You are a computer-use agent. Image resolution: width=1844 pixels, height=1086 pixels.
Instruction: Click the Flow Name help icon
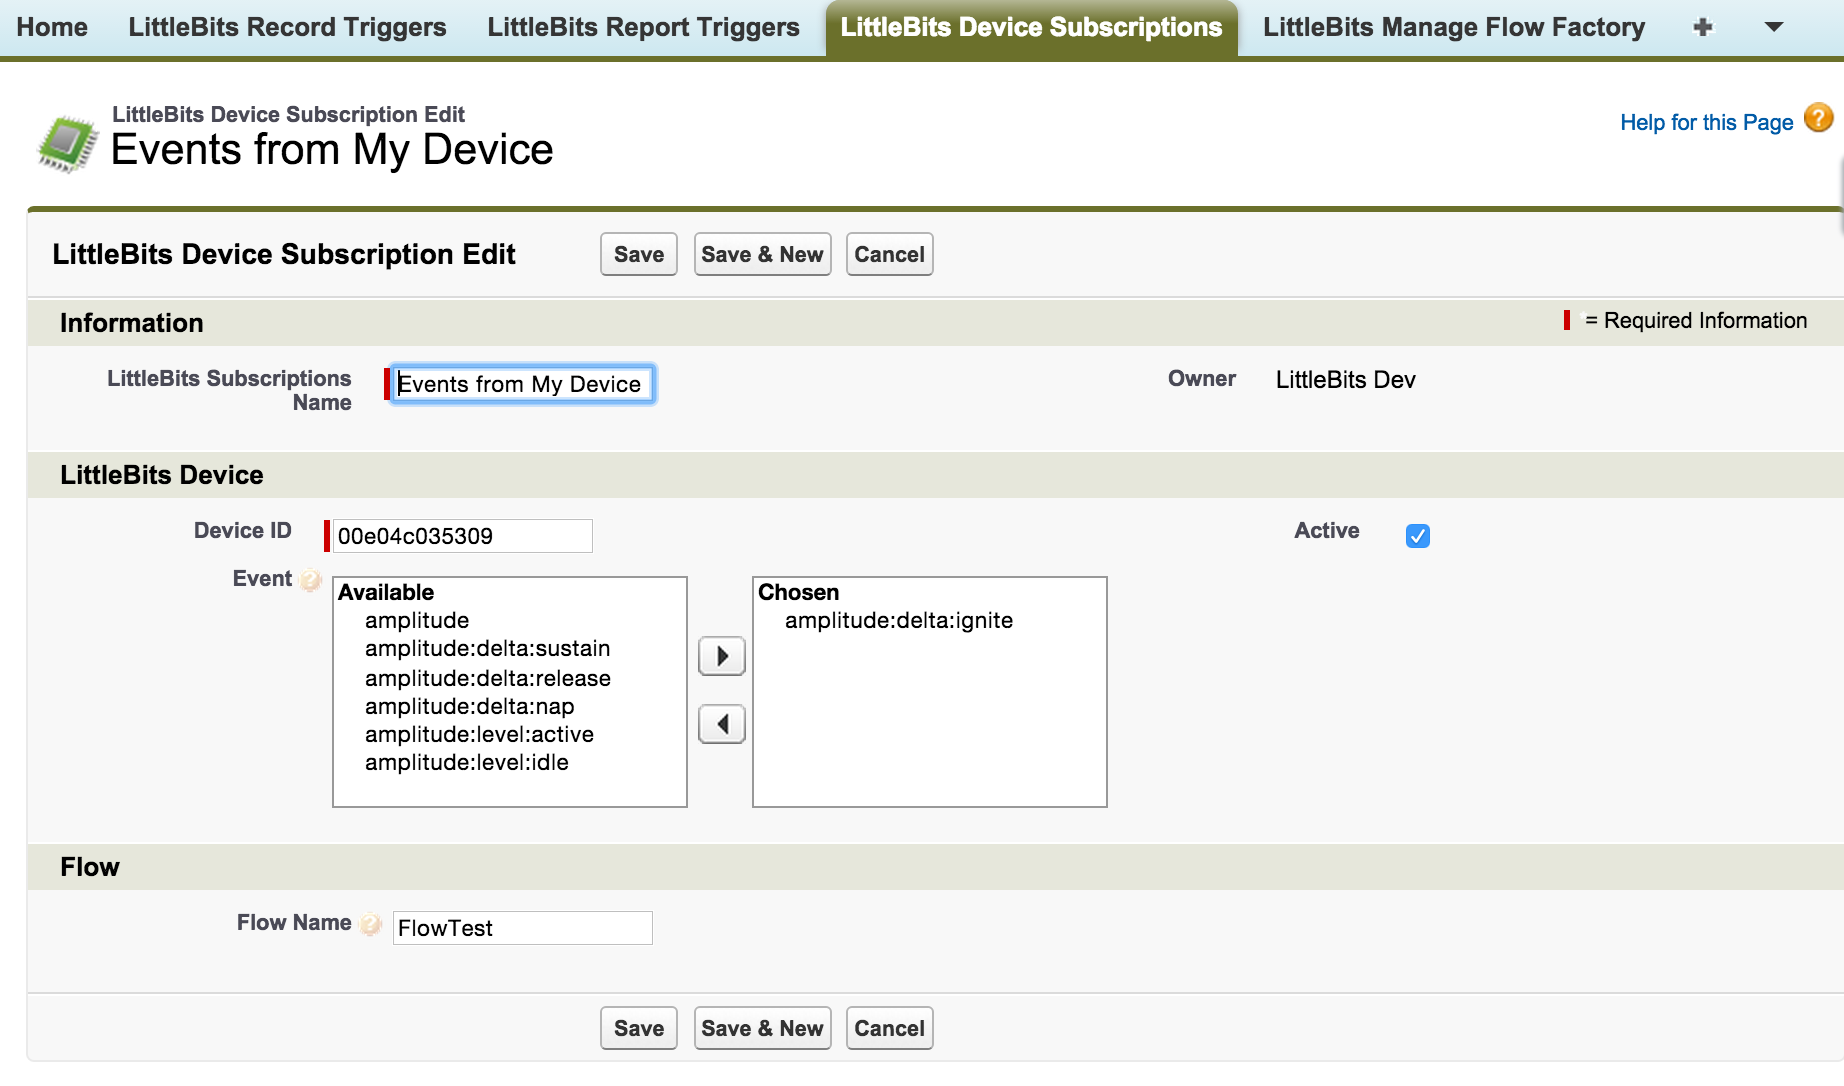click(371, 924)
